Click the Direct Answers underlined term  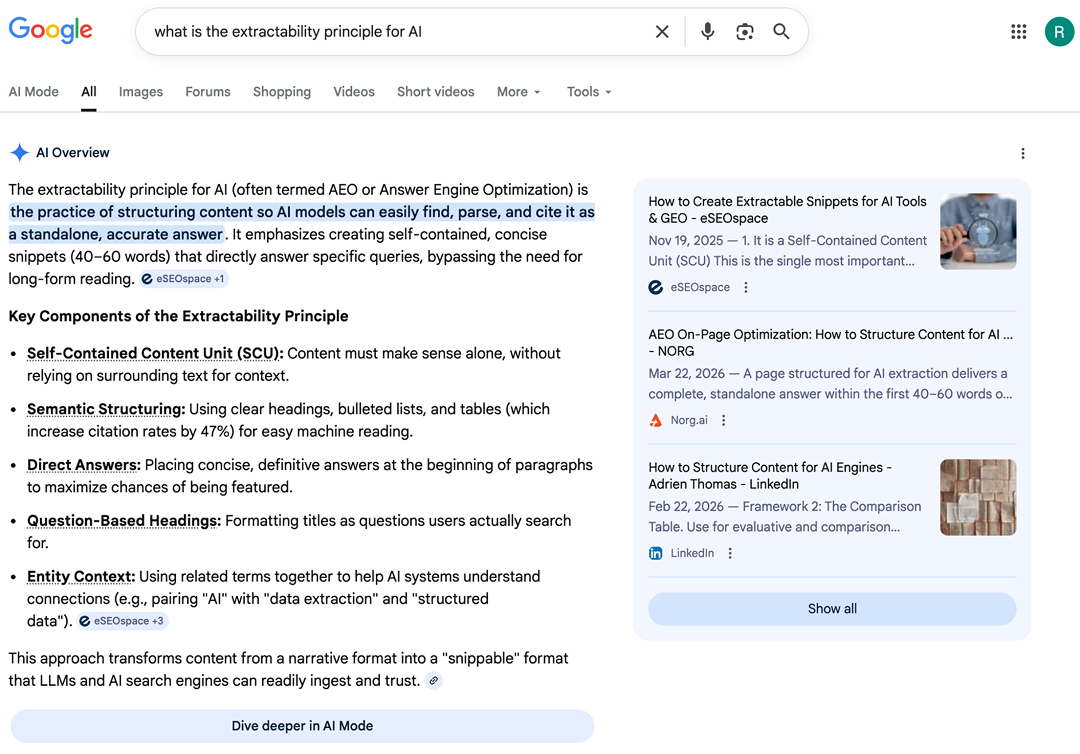pos(83,465)
